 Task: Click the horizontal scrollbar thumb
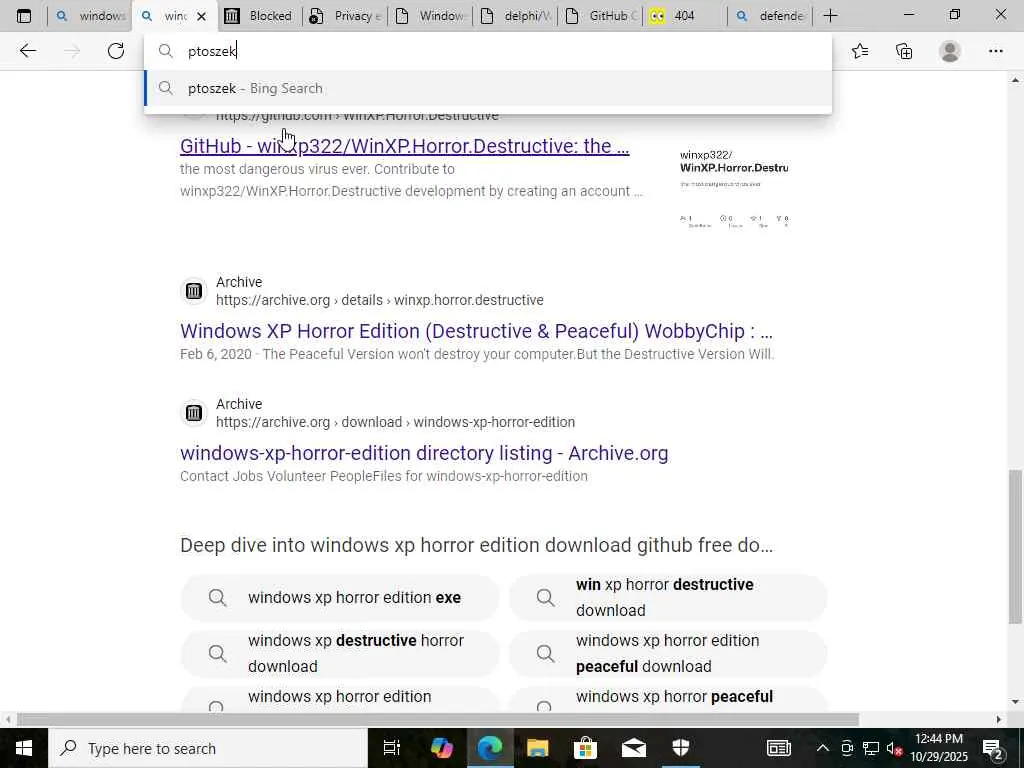coord(438,720)
